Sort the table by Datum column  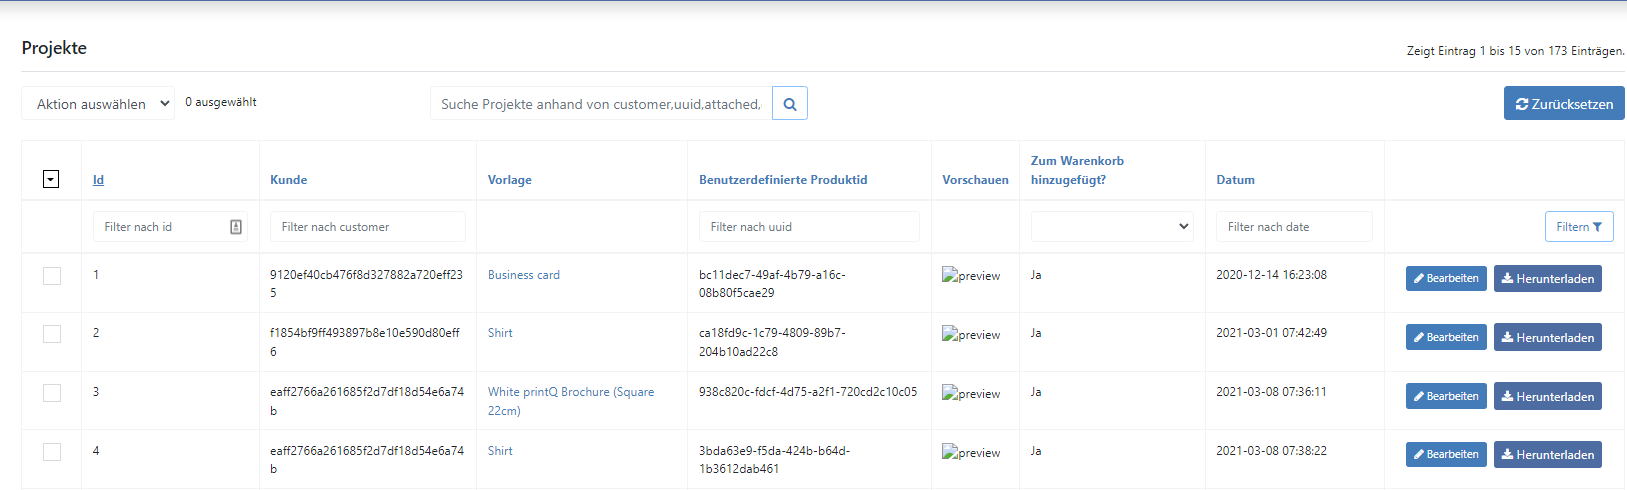tap(1235, 180)
